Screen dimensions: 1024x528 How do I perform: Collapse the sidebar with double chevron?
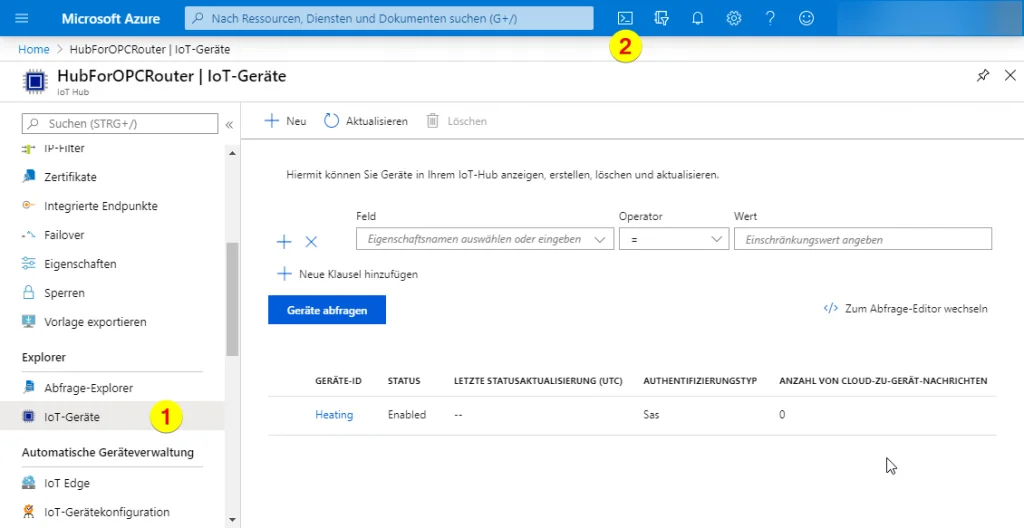pyautogui.click(x=229, y=124)
